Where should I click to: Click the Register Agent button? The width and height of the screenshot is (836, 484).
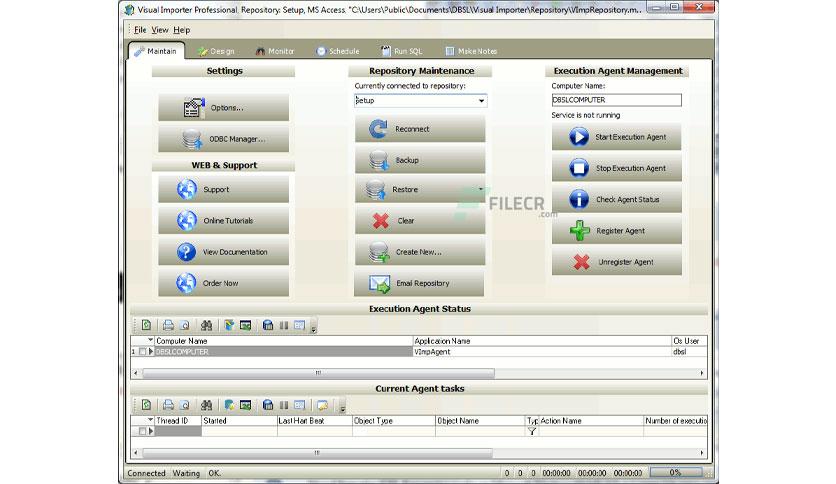616,231
